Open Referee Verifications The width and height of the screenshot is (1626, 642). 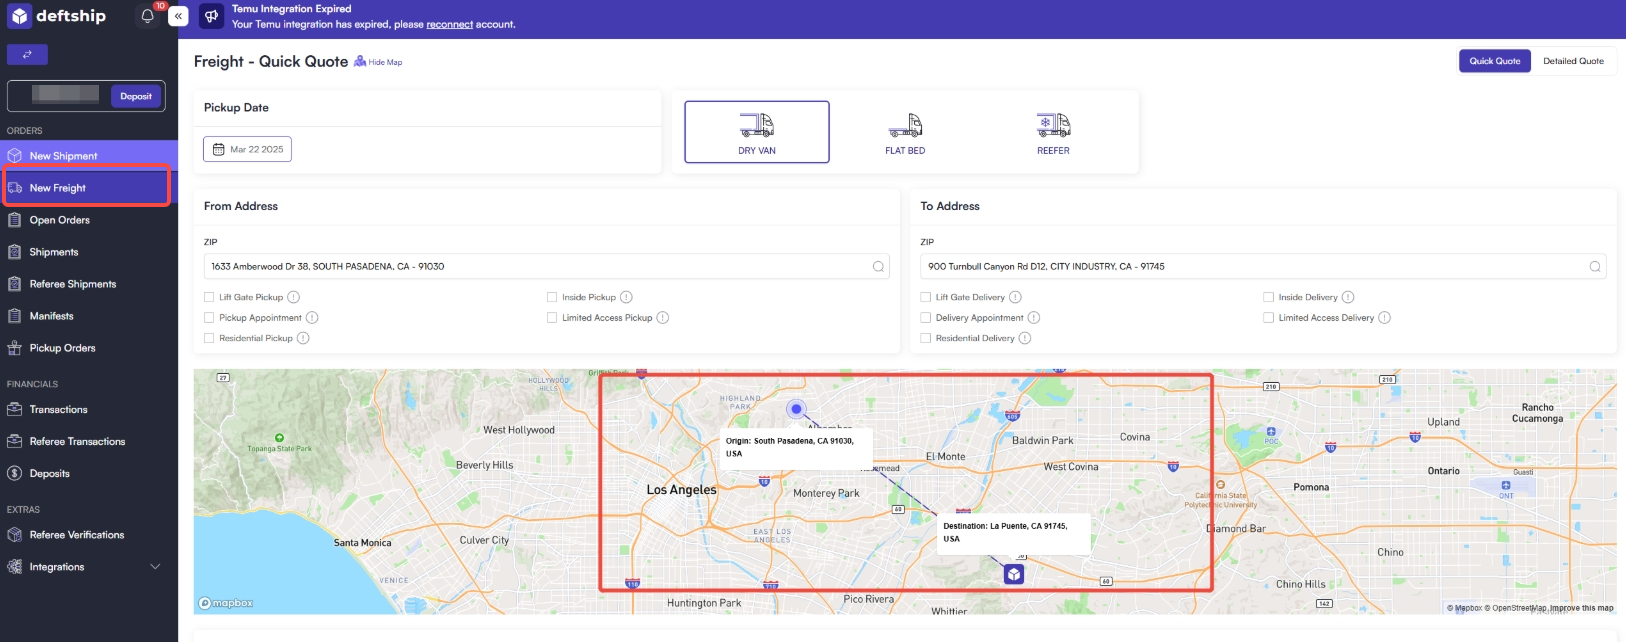tap(89, 535)
